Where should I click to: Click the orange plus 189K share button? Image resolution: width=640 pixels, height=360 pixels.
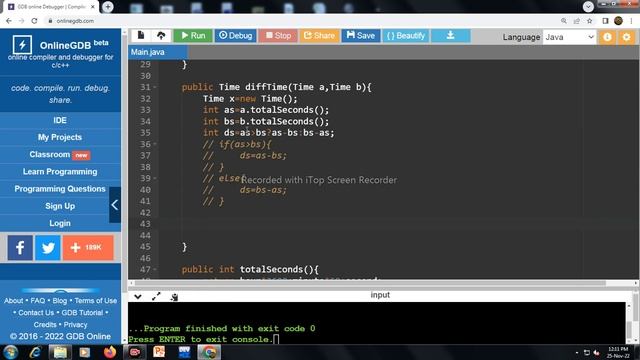coord(88,248)
